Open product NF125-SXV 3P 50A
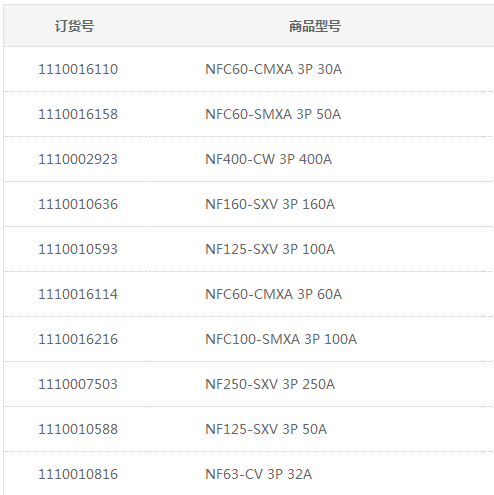 coord(266,429)
